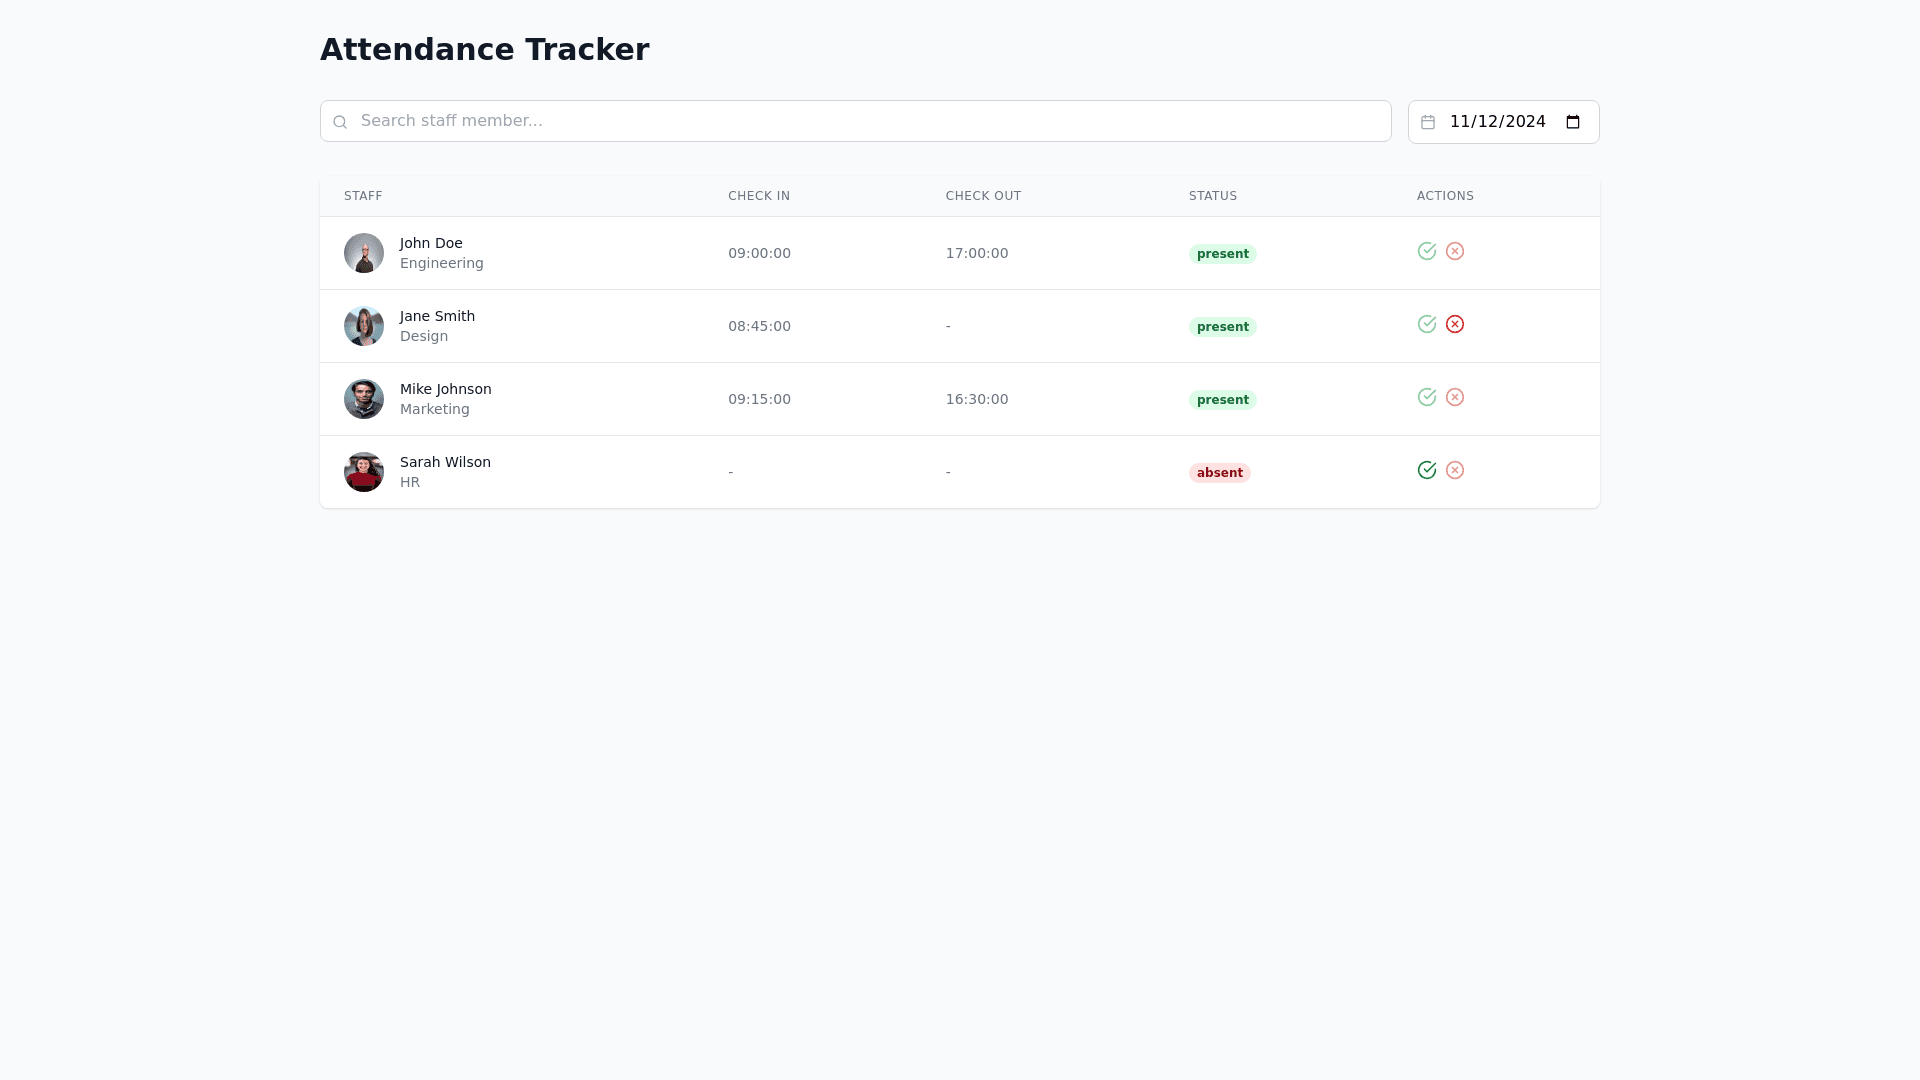Click the Status column header

pyautogui.click(x=1213, y=196)
